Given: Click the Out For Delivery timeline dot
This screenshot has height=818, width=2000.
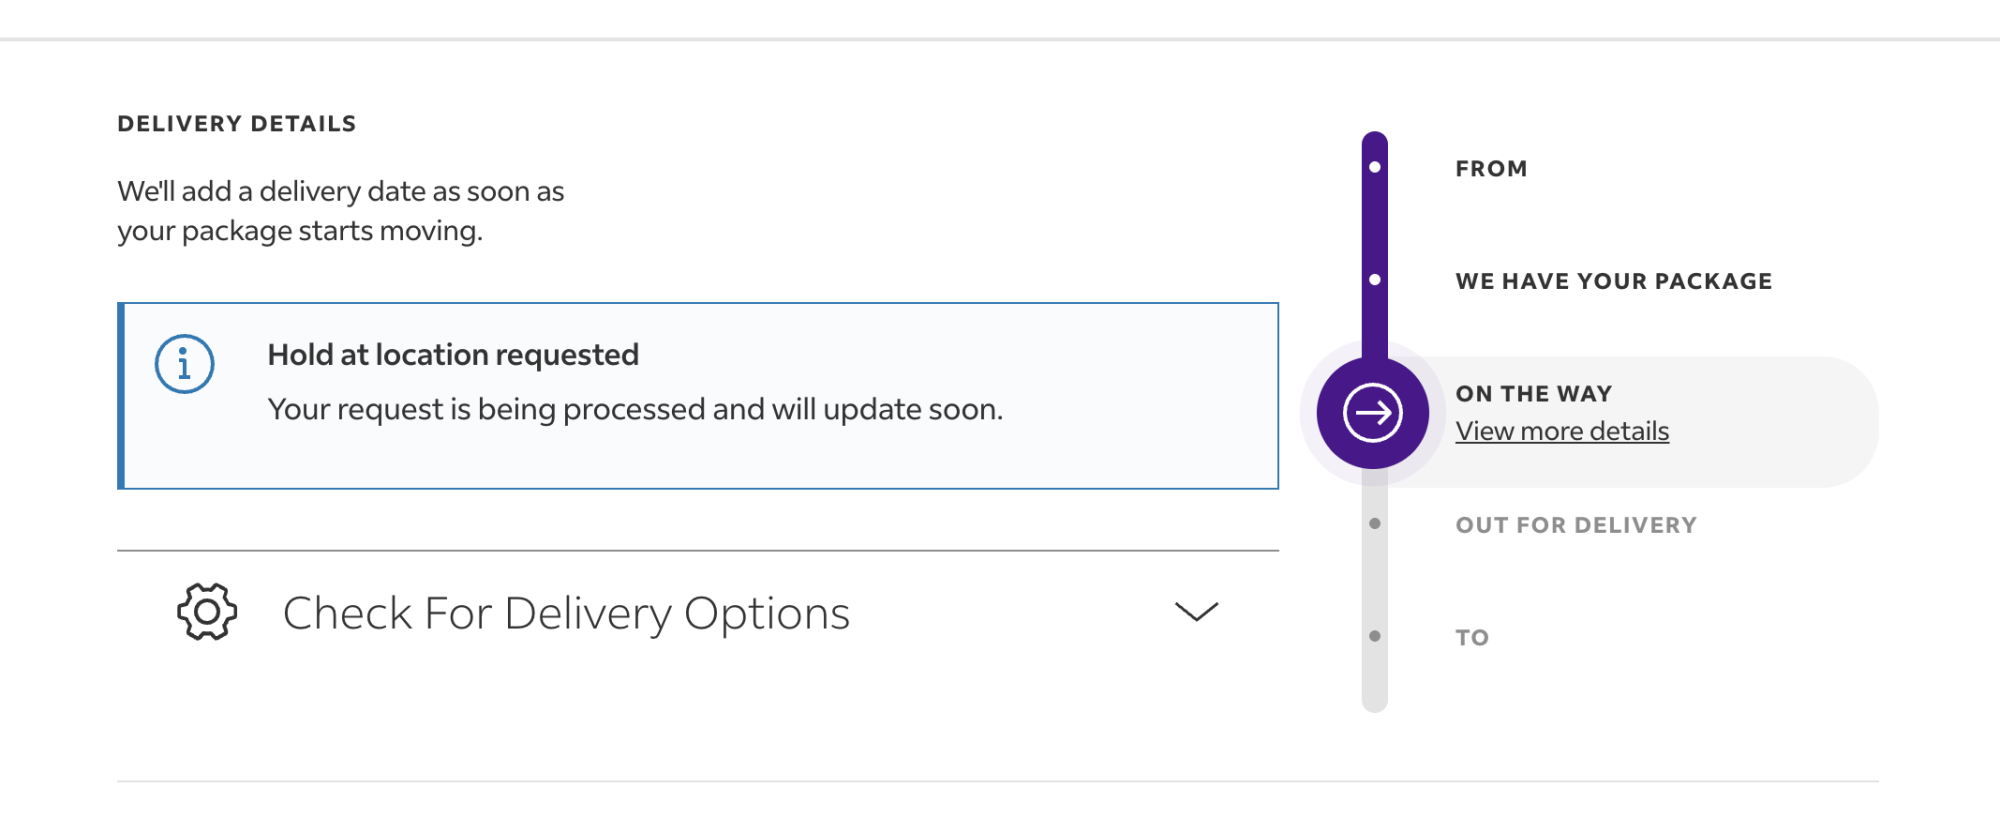Looking at the screenshot, I should [x=1375, y=524].
